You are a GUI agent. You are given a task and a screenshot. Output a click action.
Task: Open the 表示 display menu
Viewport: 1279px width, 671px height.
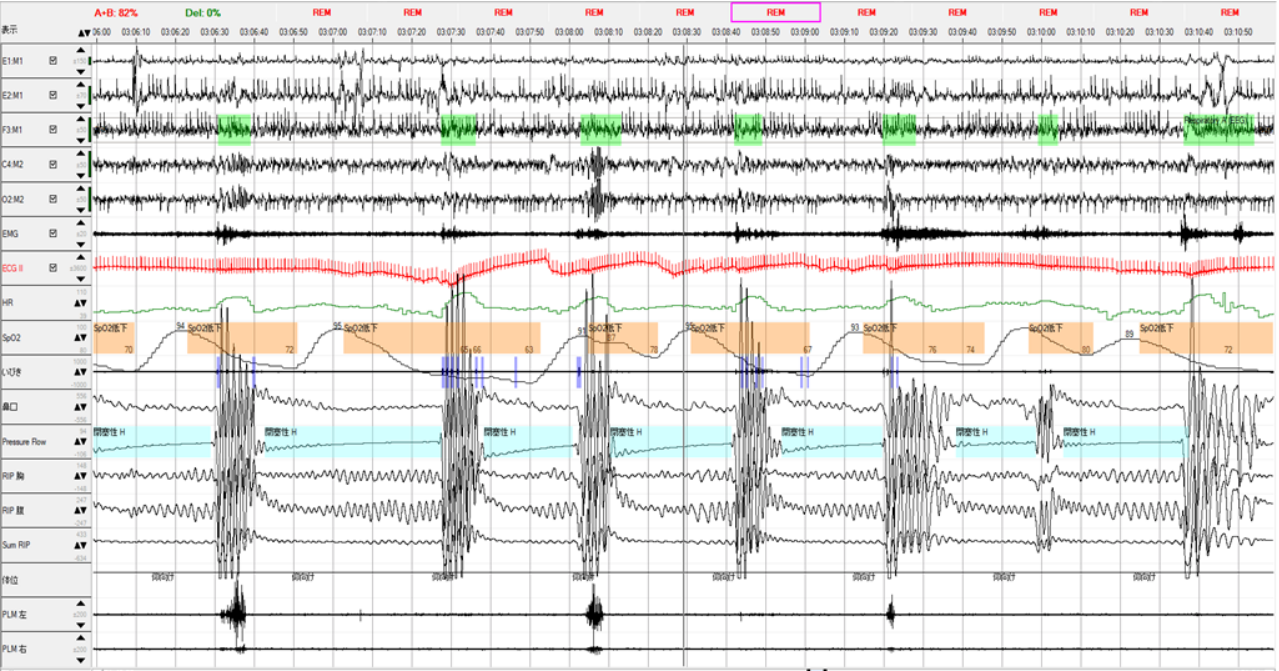[x=9, y=32]
